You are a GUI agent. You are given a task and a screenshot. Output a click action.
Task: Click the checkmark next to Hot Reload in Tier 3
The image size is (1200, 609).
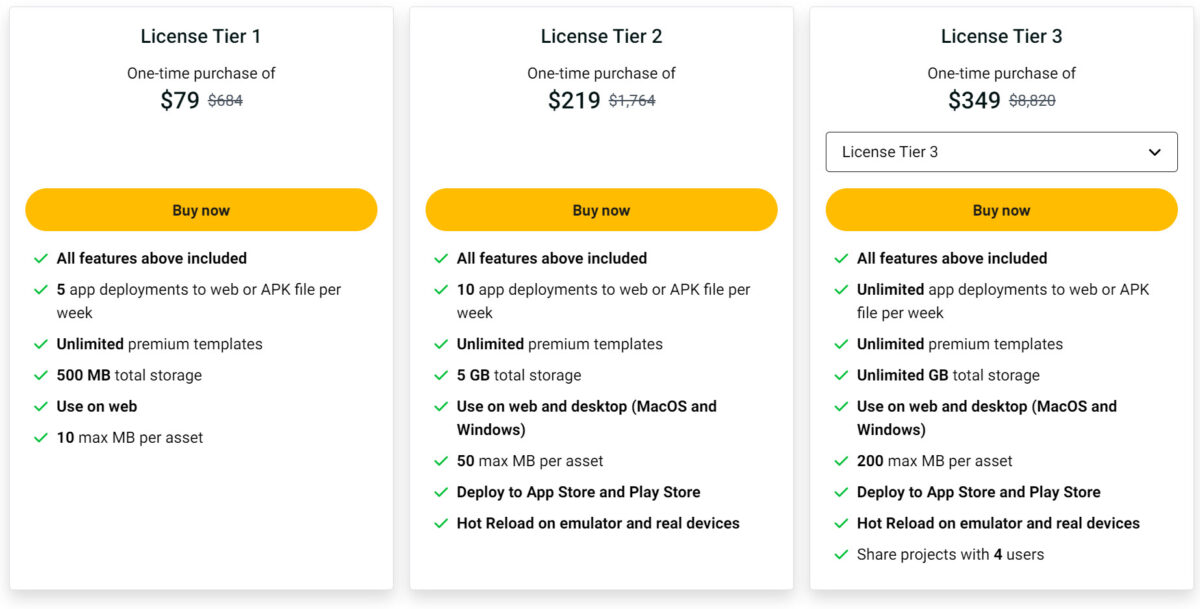[x=841, y=523]
